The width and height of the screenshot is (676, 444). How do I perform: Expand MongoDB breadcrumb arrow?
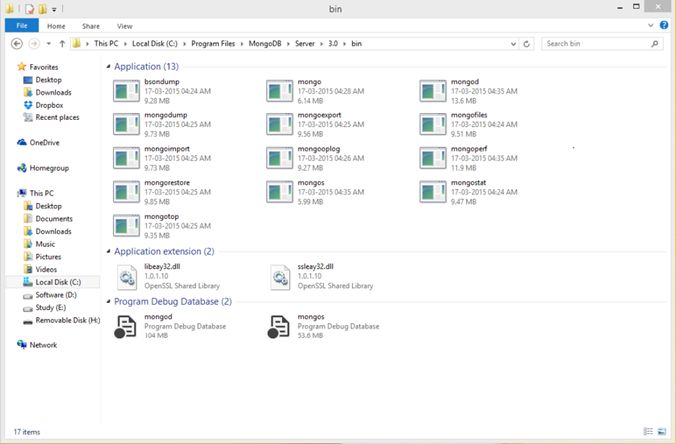tap(288, 44)
